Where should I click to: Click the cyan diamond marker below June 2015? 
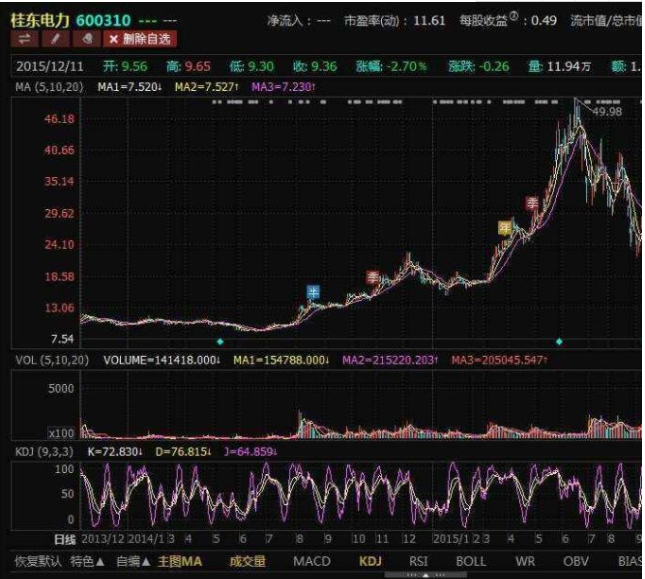tap(559, 342)
